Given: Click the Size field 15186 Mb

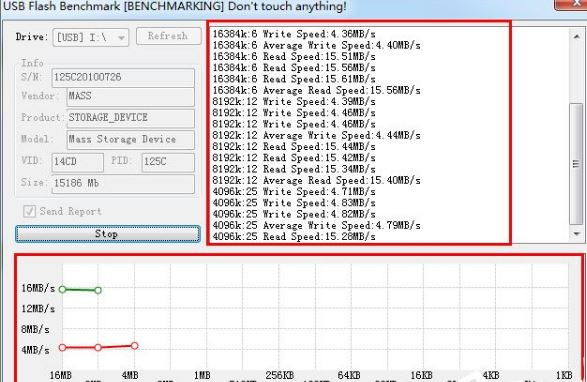Looking at the screenshot, I should coord(123,184).
